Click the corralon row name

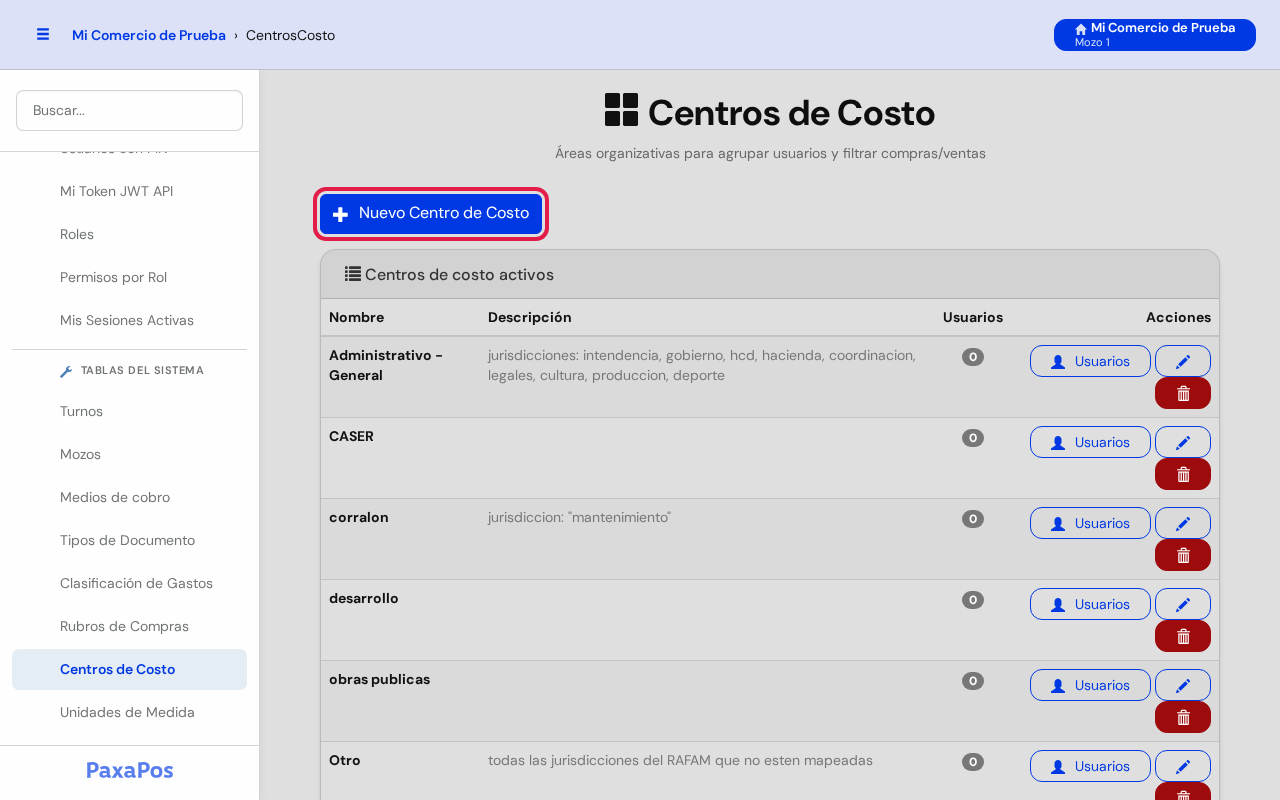point(359,517)
